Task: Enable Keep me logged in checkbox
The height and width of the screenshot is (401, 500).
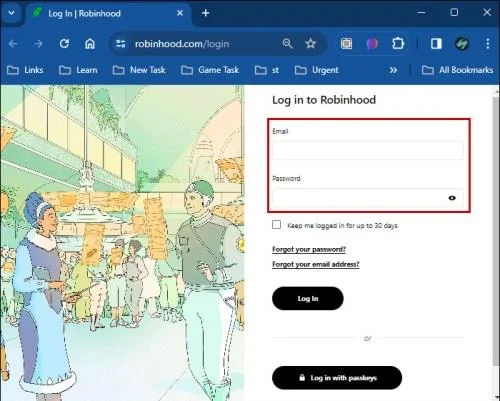Action: (x=276, y=225)
